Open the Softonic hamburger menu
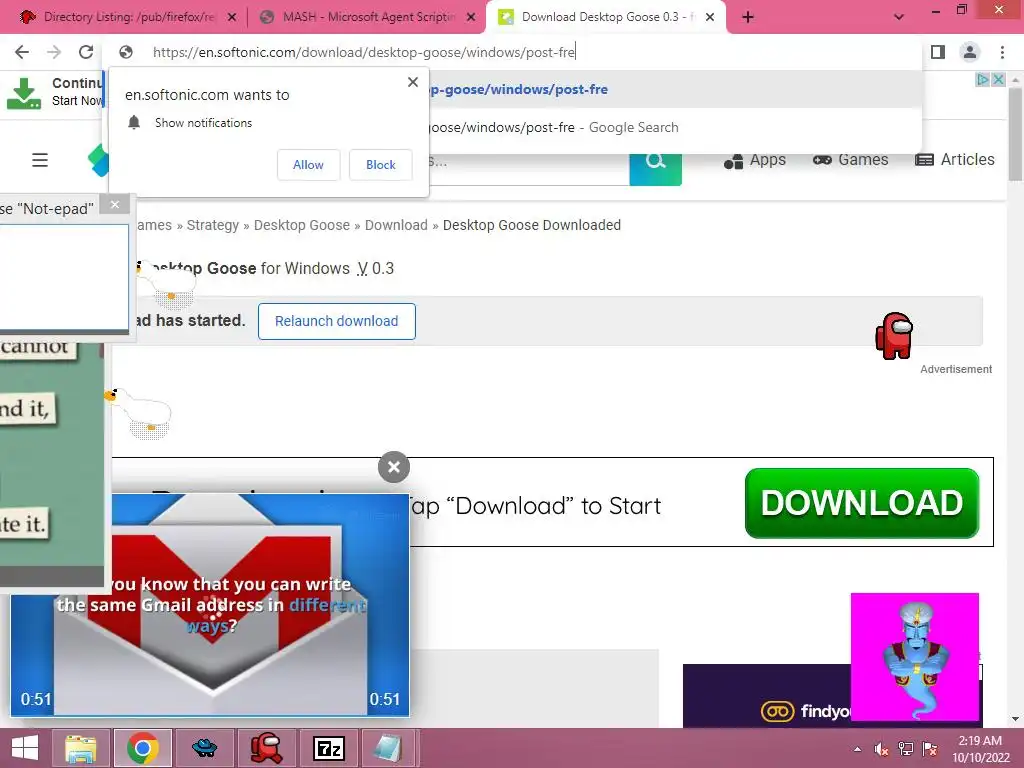 pos(40,160)
